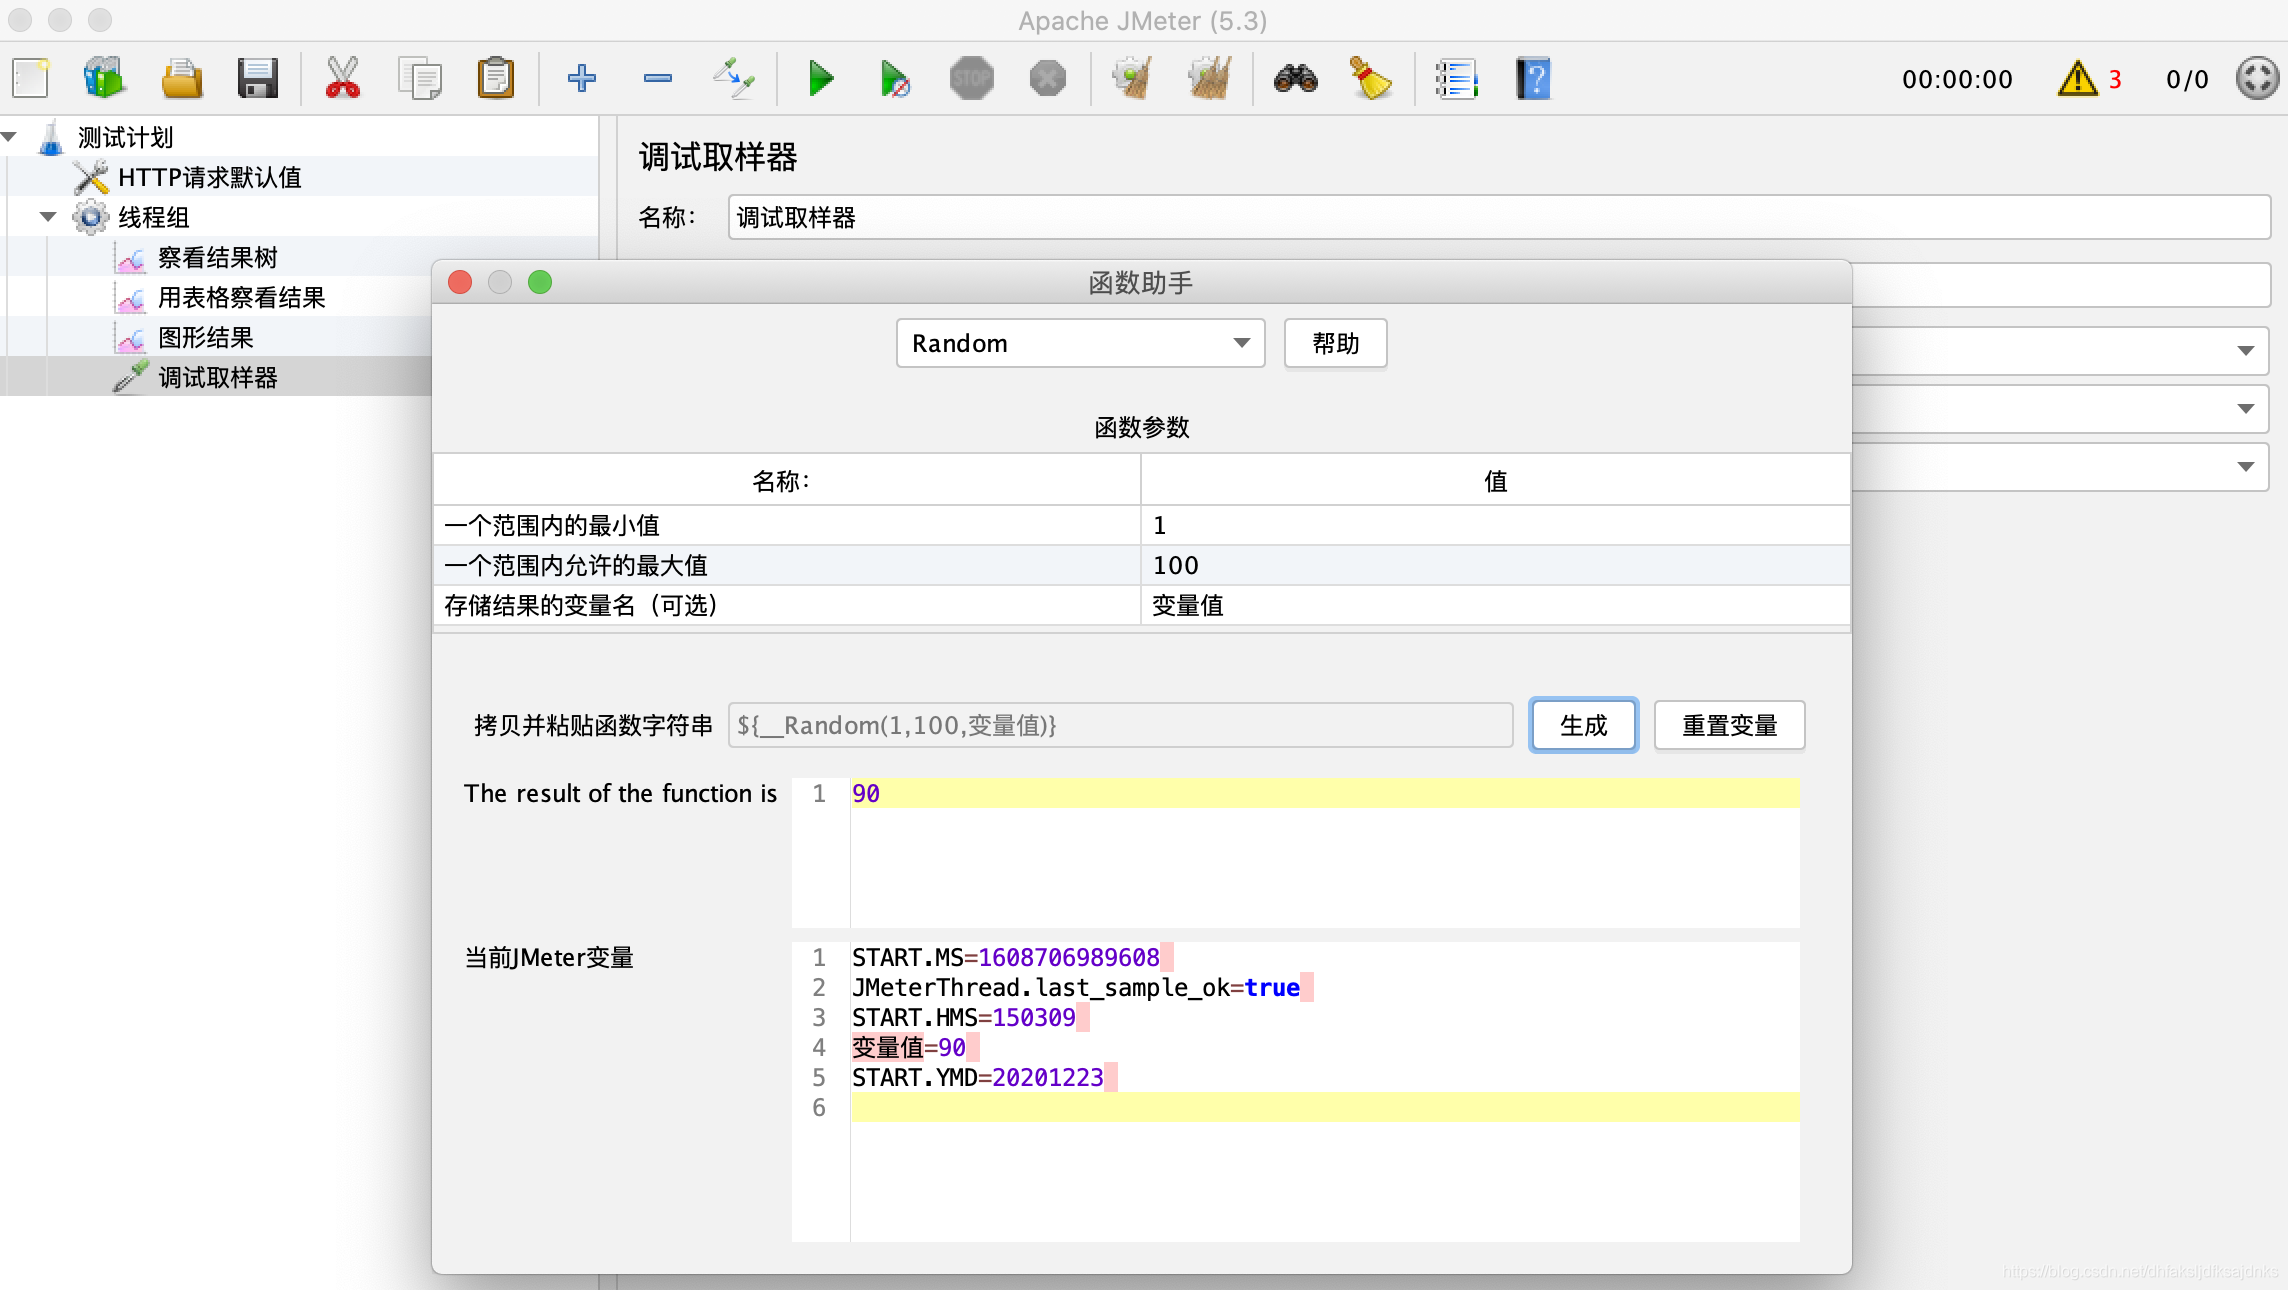Click the Cut scissors toolbar icon
Screen dimensions: 2288x1290
(x=342, y=78)
